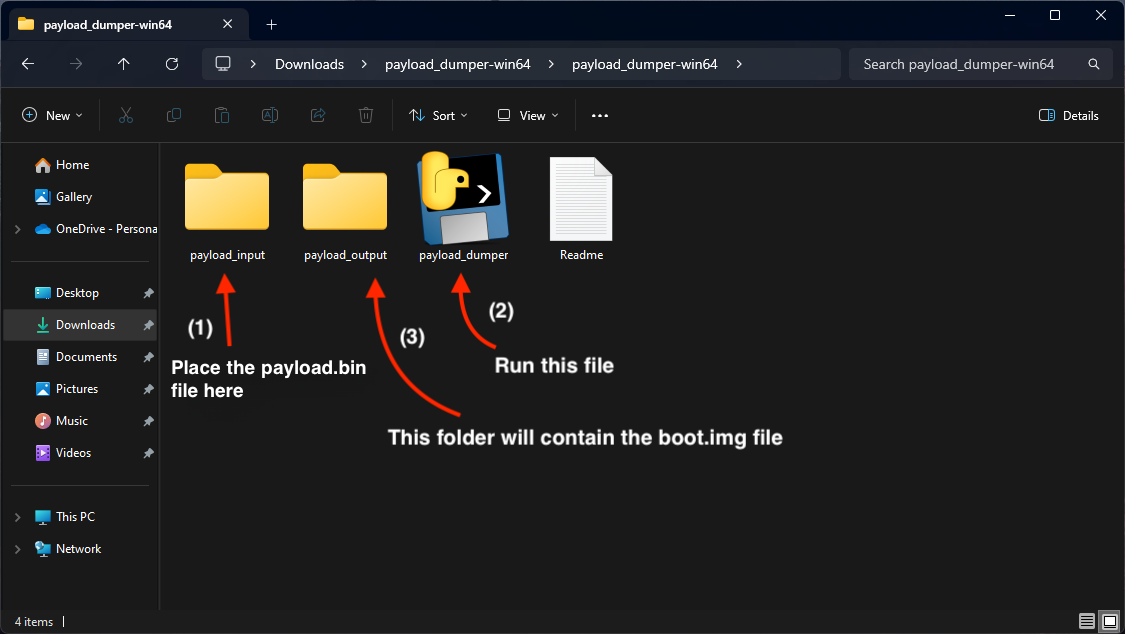This screenshot has height=634, width=1125.
Task: Click the Cut scissors icon
Action: pos(126,115)
